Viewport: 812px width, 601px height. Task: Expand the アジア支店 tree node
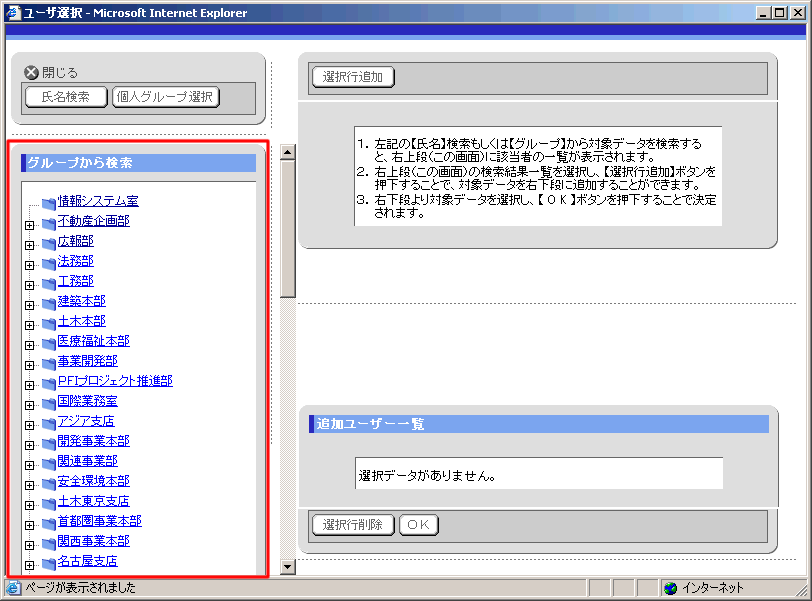point(30,426)
